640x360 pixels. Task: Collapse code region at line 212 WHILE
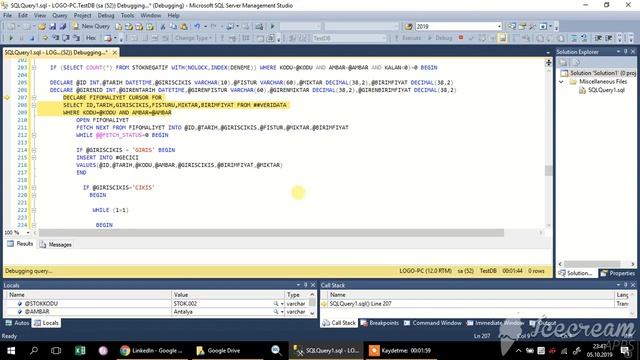pyautogui.click(x=34, y=135)
